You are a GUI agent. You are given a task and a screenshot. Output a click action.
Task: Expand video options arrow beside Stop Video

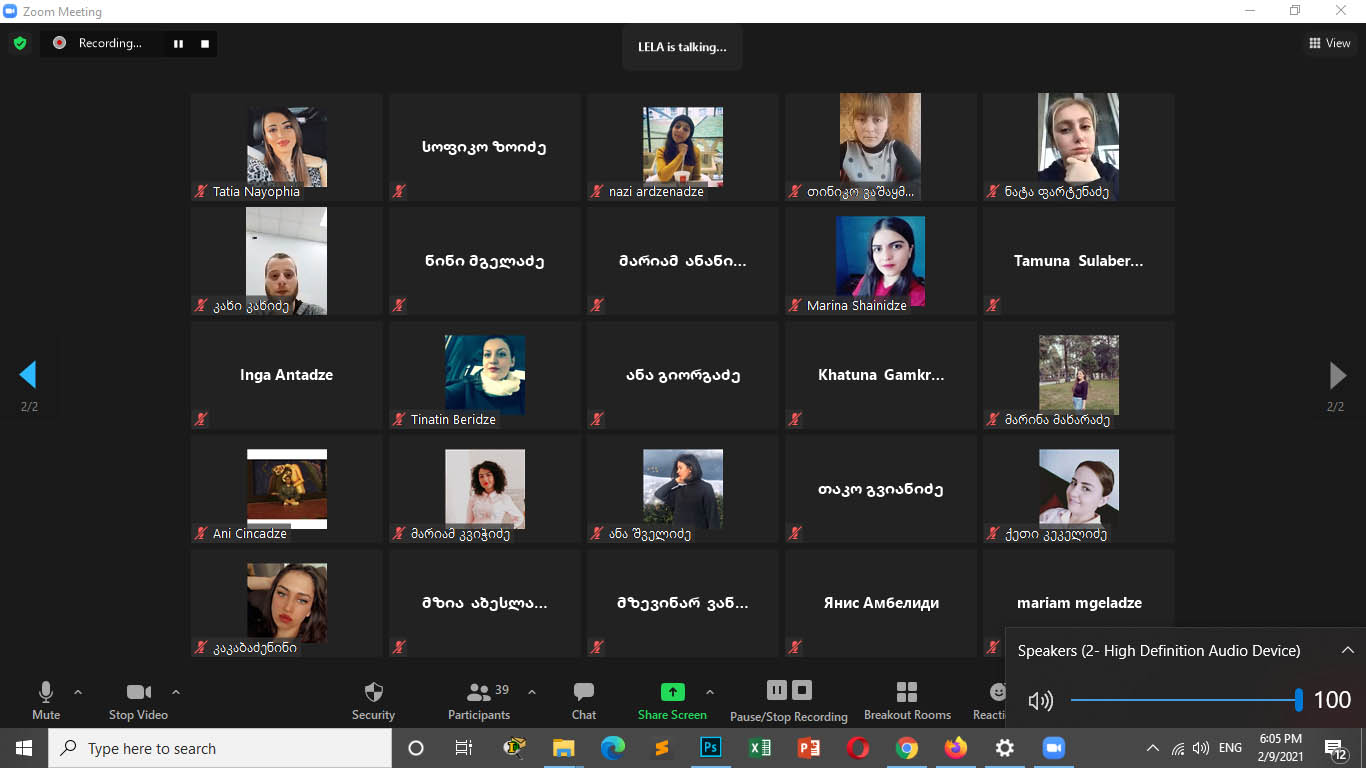pos(176,692)
